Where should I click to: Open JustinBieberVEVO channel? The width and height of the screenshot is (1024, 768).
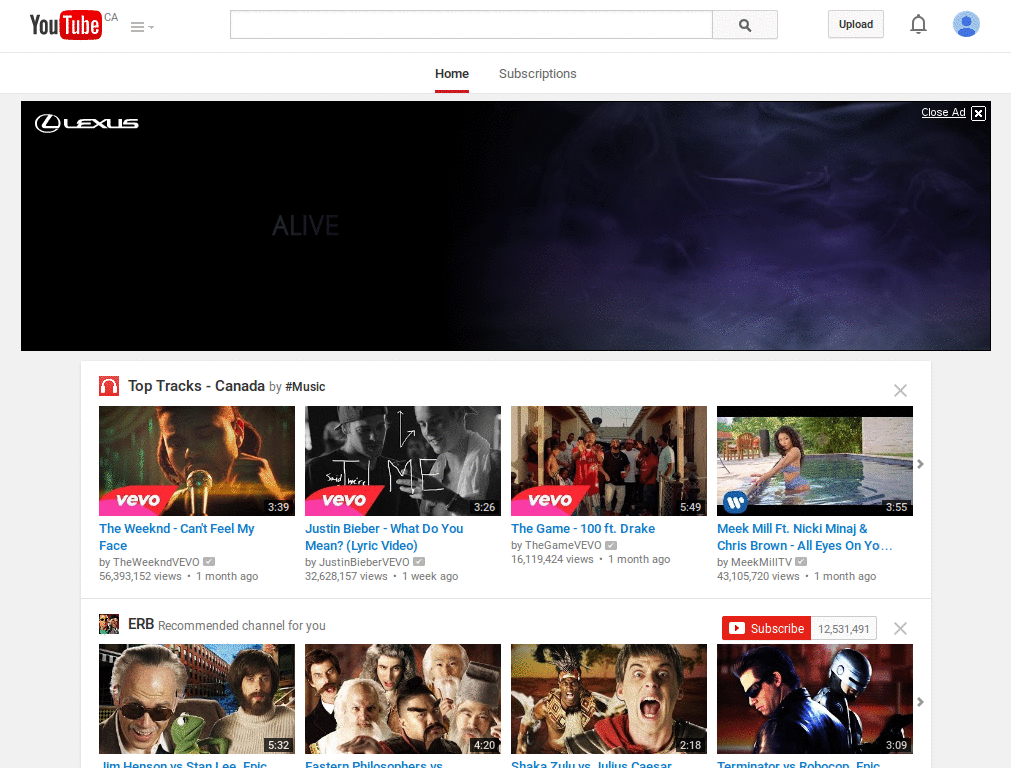point(364,562)
